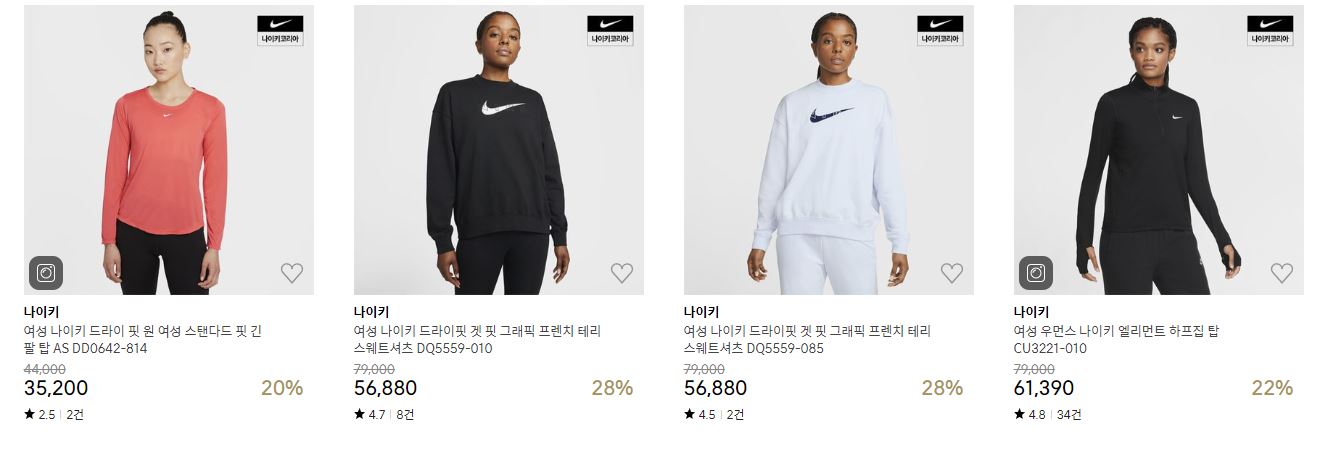Screen dimensions: 1317x451
Task: Click Nike Korea badge on white sweatshirt image
Action: (940, 31)
